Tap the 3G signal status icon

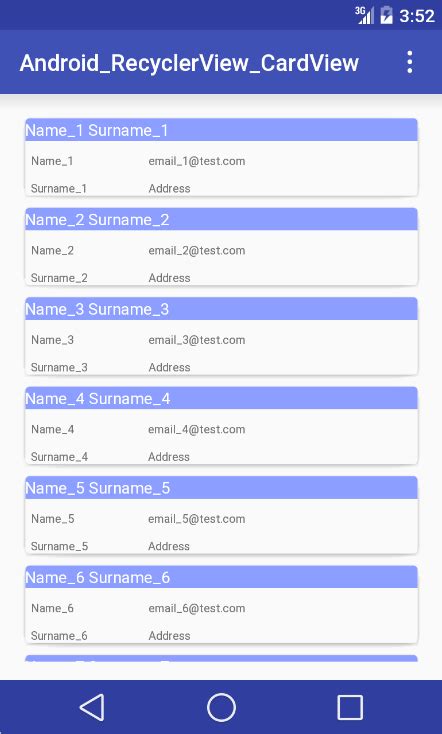click(364, 15)
